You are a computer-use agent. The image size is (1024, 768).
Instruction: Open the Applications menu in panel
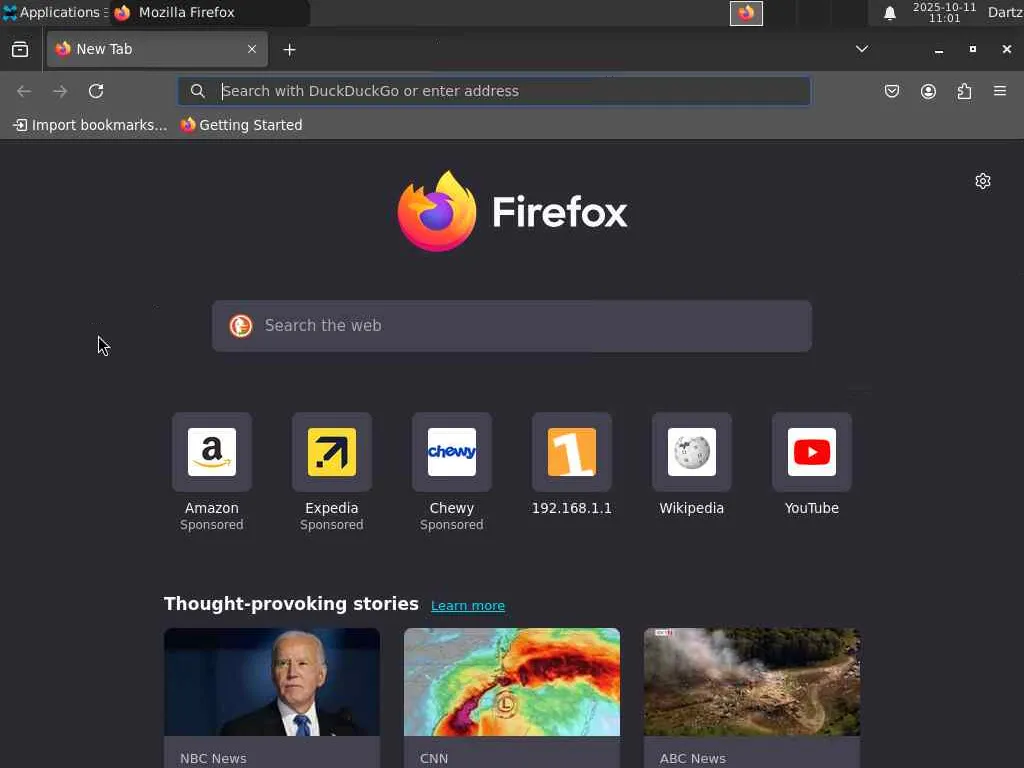[56, 12]
